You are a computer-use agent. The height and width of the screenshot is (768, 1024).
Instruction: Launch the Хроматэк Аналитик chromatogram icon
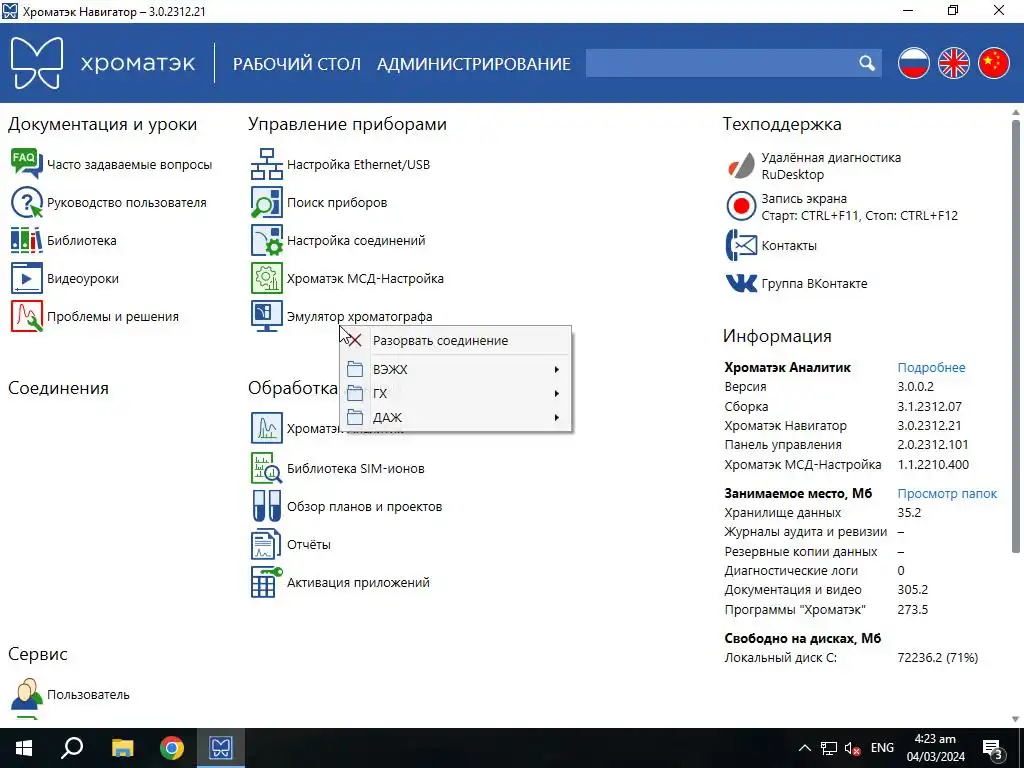click(x=266, y=428)
